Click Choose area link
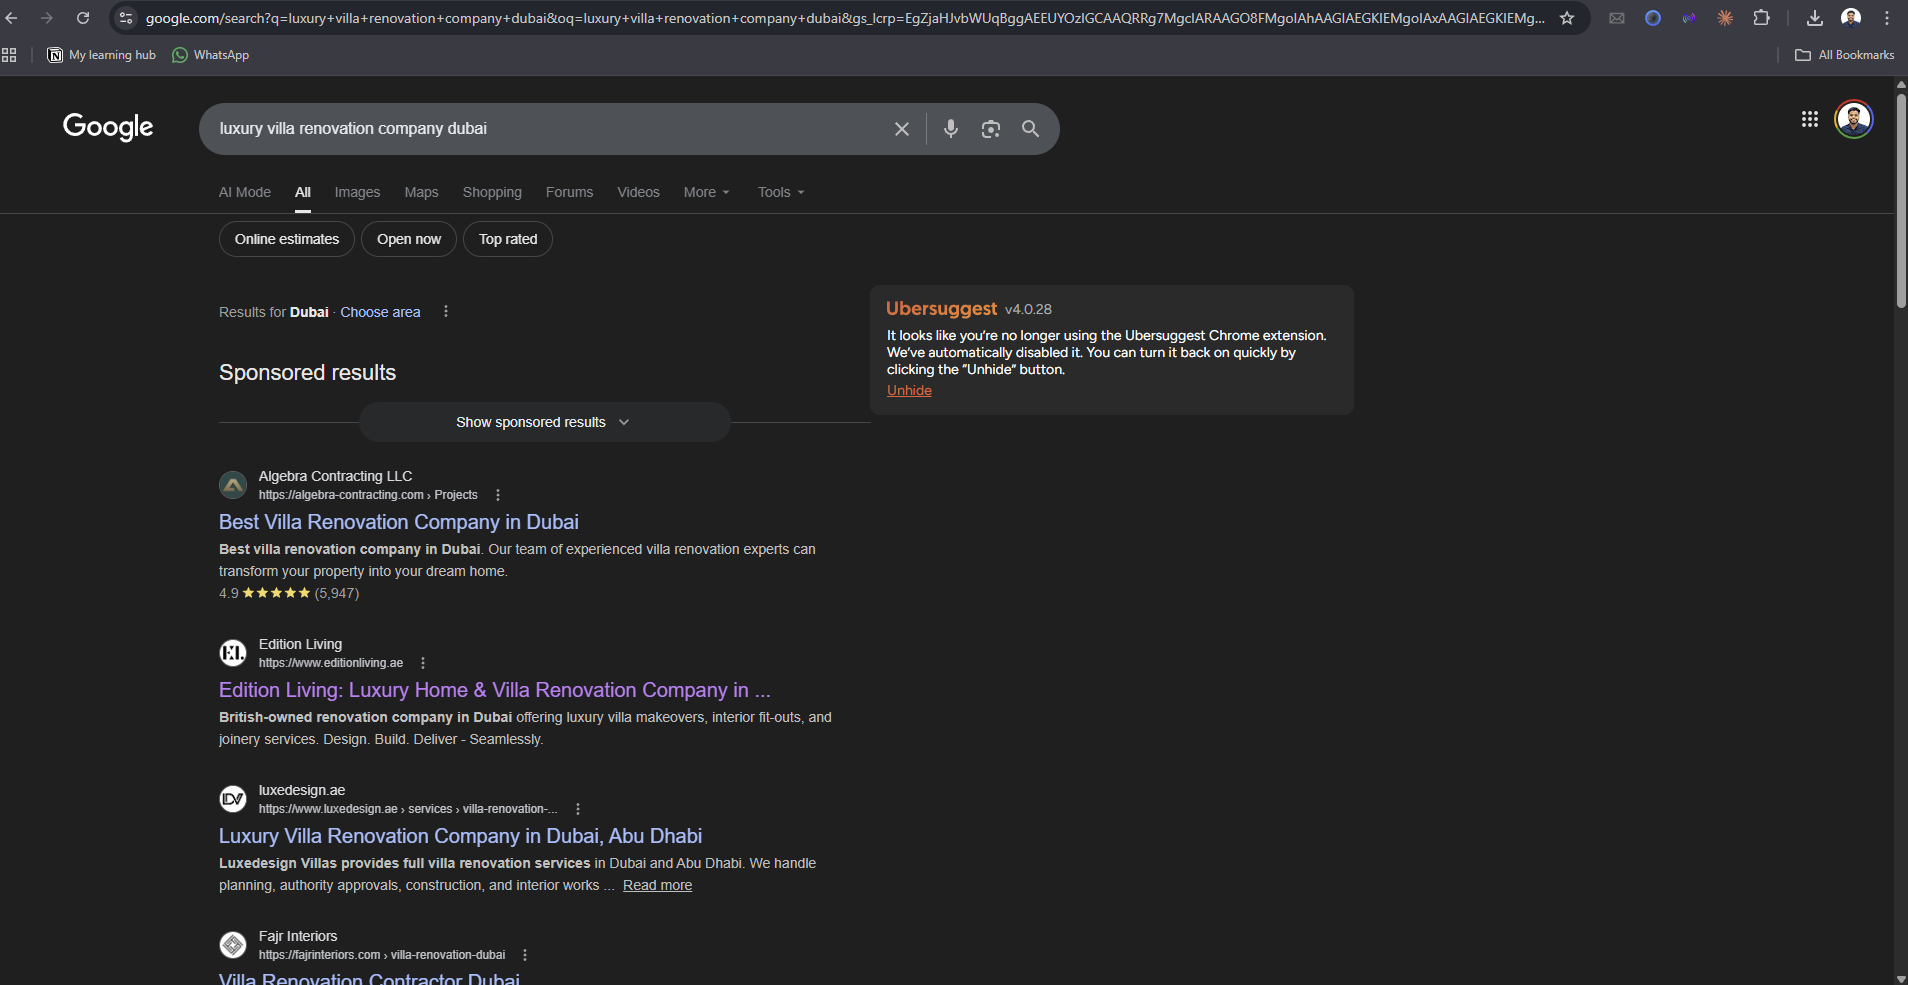The width and height of the screenshot is (1908, 985). point(380,312)
